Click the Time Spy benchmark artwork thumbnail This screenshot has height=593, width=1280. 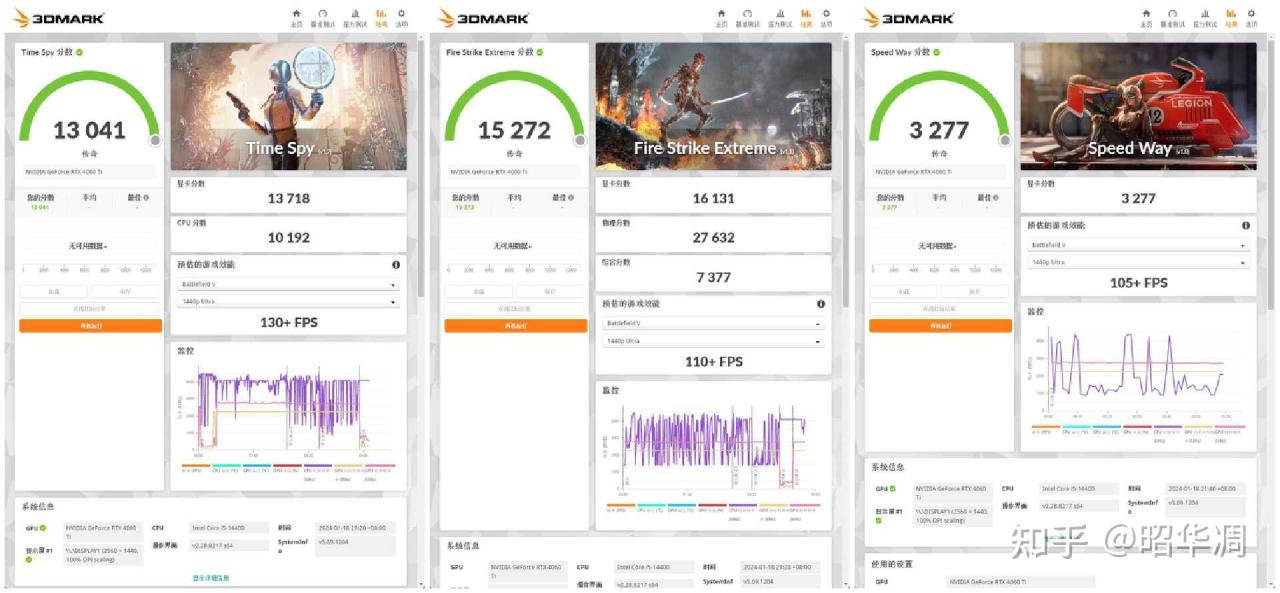click(x=289, y=107)
